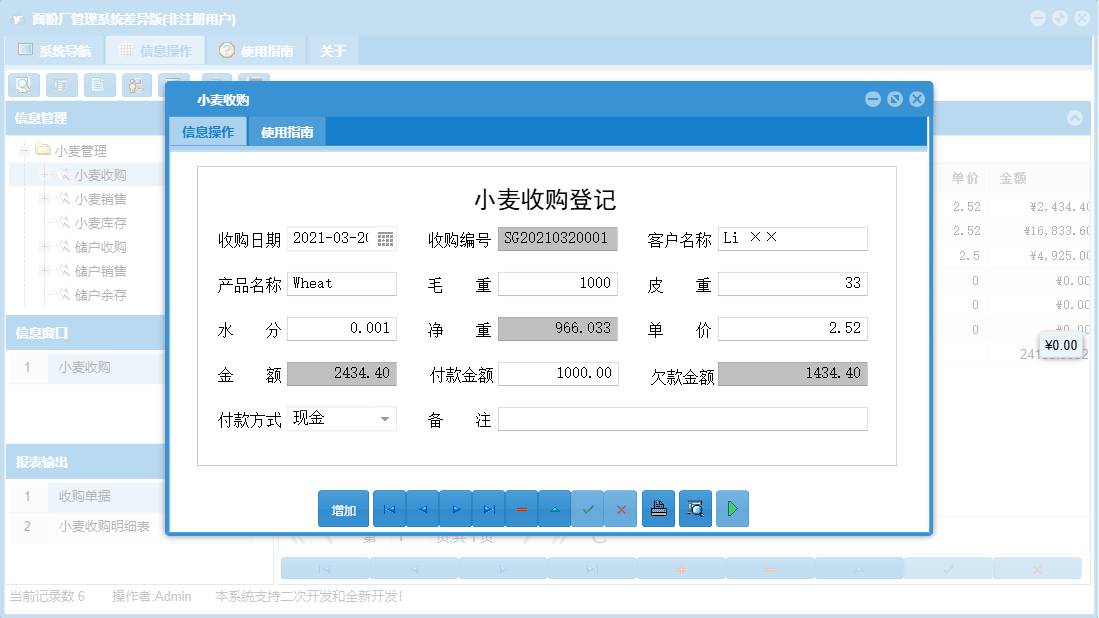Image resolution: width=1099 pixels, height=618 pixels.
Task: Go to the previous record
Action: click(x=422, y=508)
